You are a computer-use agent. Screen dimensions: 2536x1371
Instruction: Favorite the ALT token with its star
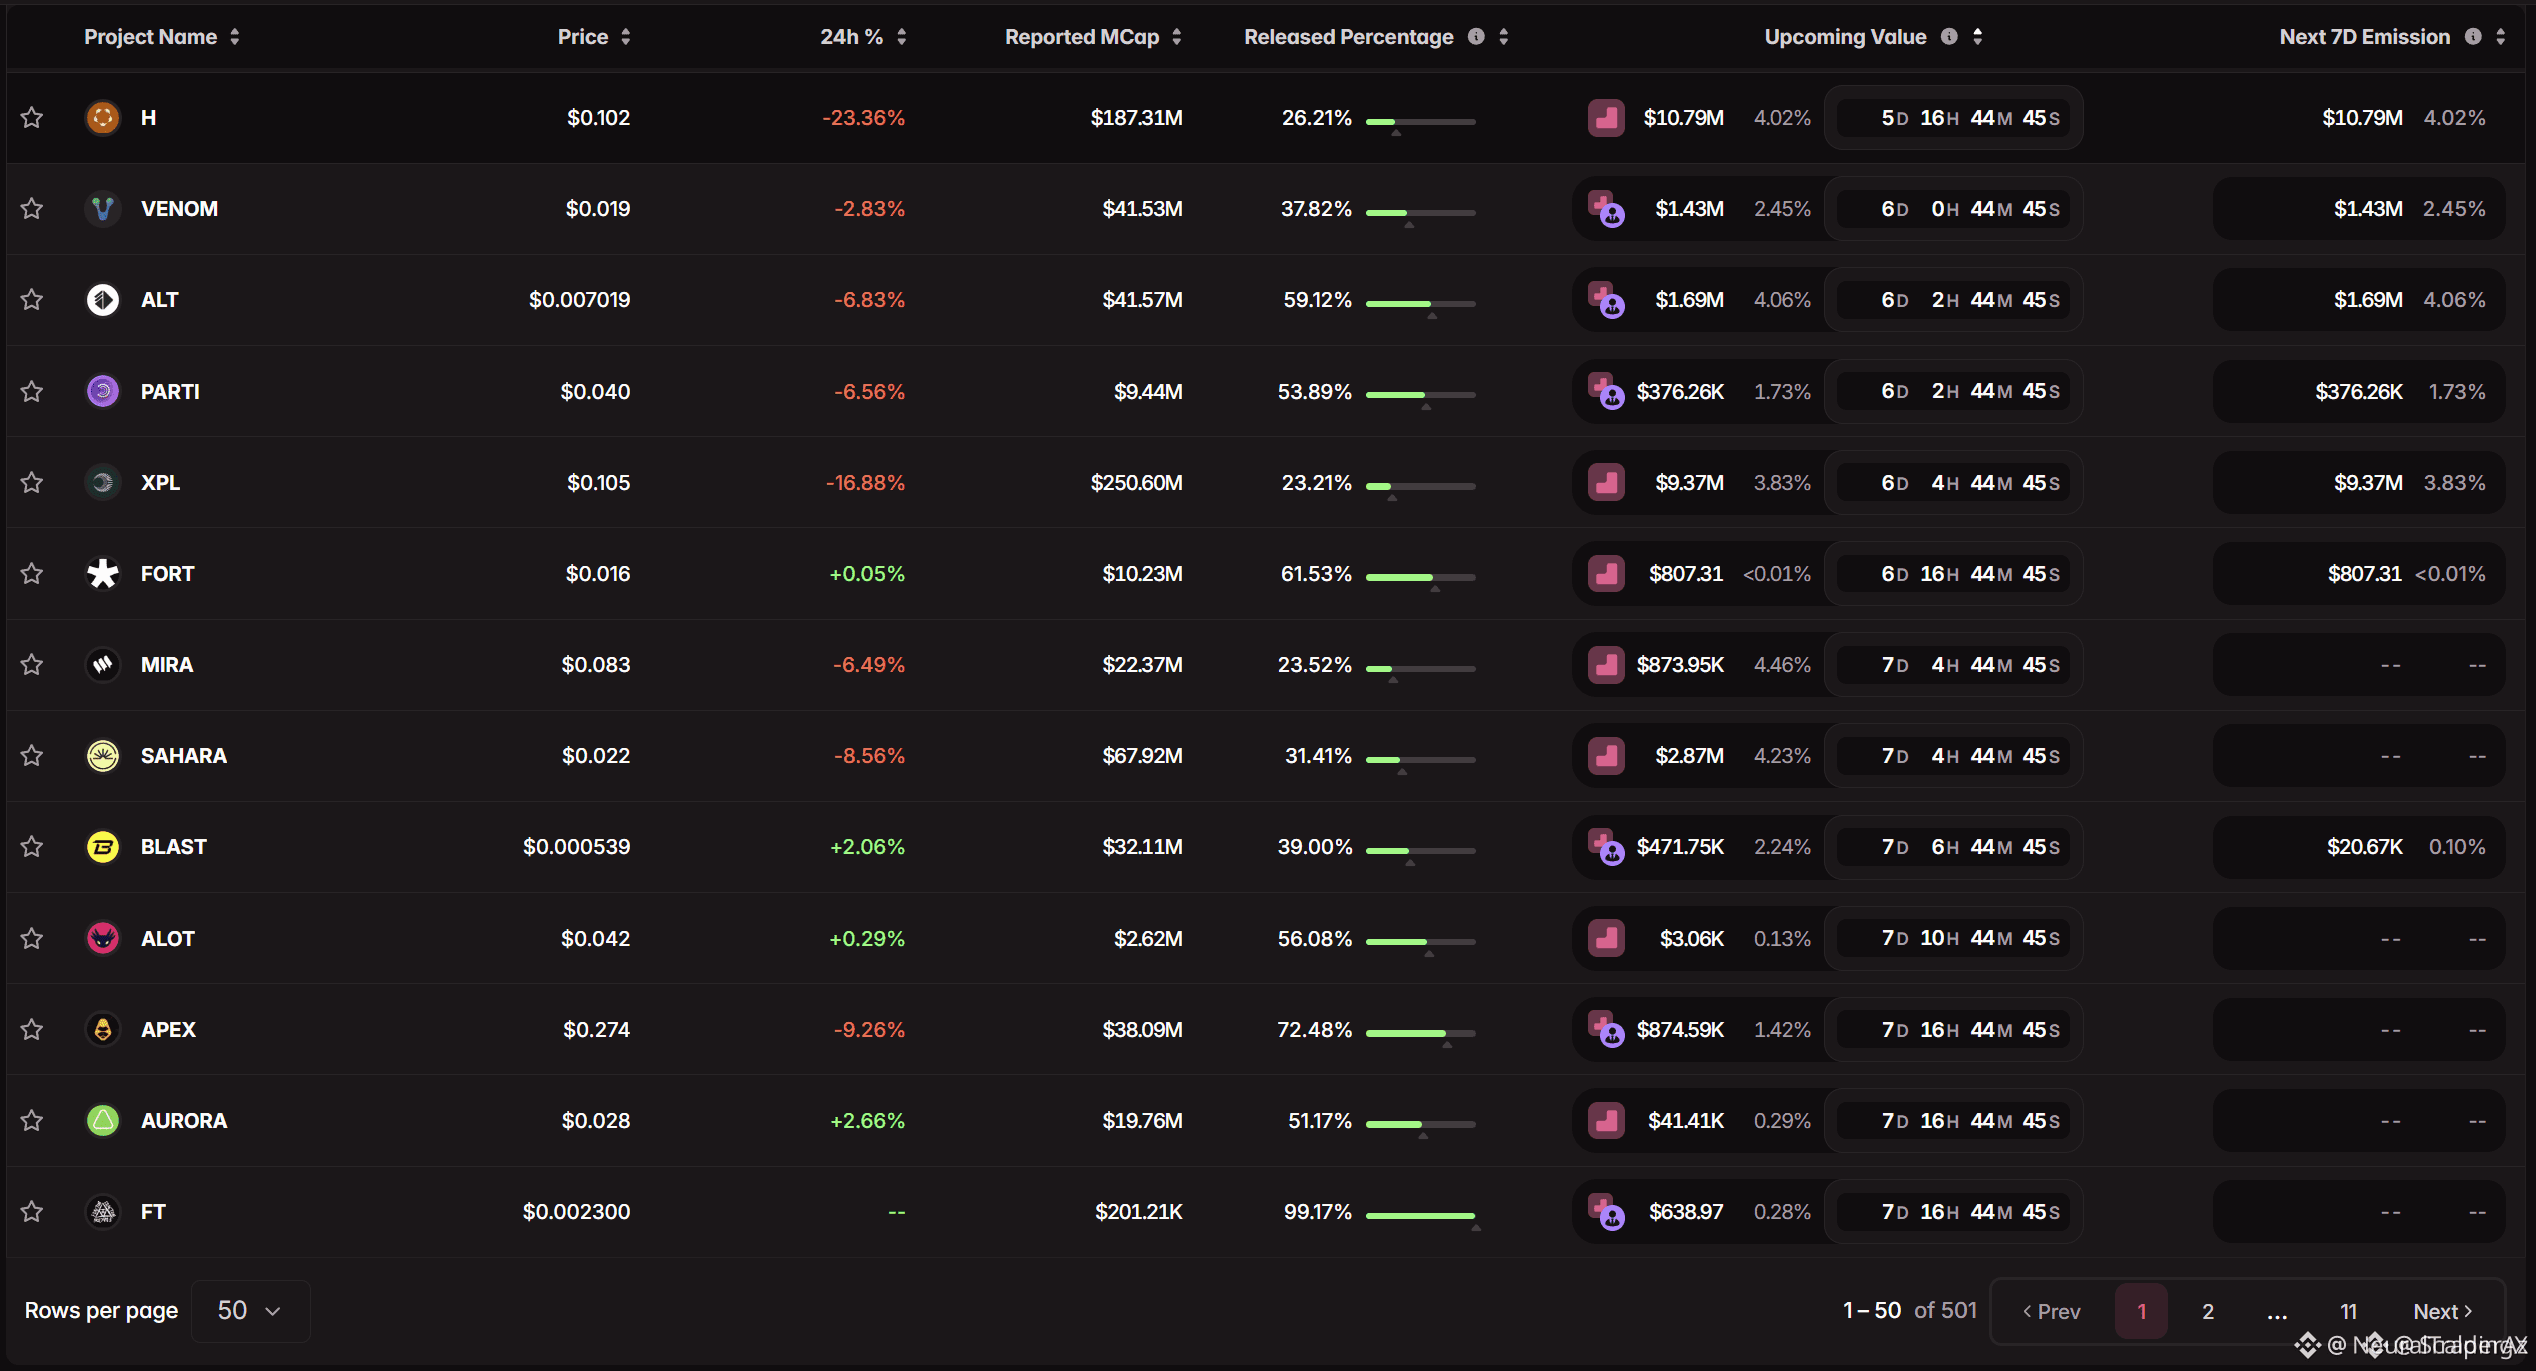32,300
